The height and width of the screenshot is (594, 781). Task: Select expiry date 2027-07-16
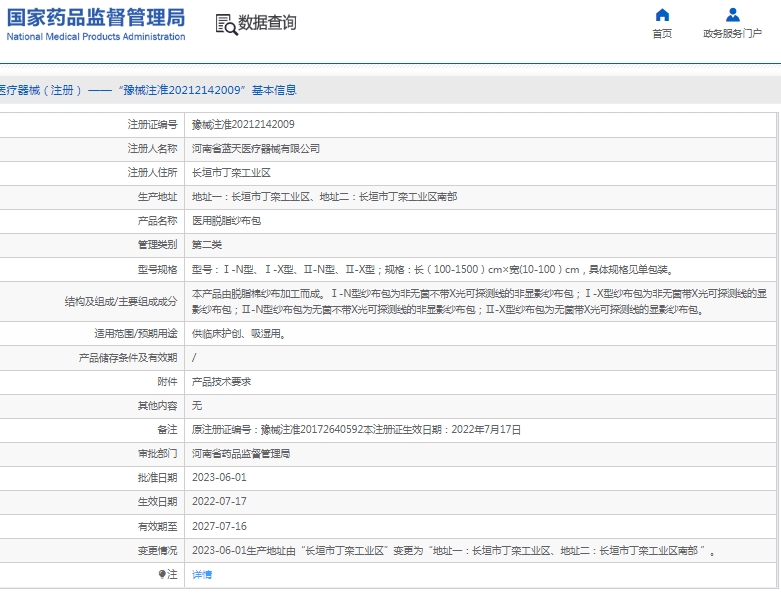pos(219,526)
